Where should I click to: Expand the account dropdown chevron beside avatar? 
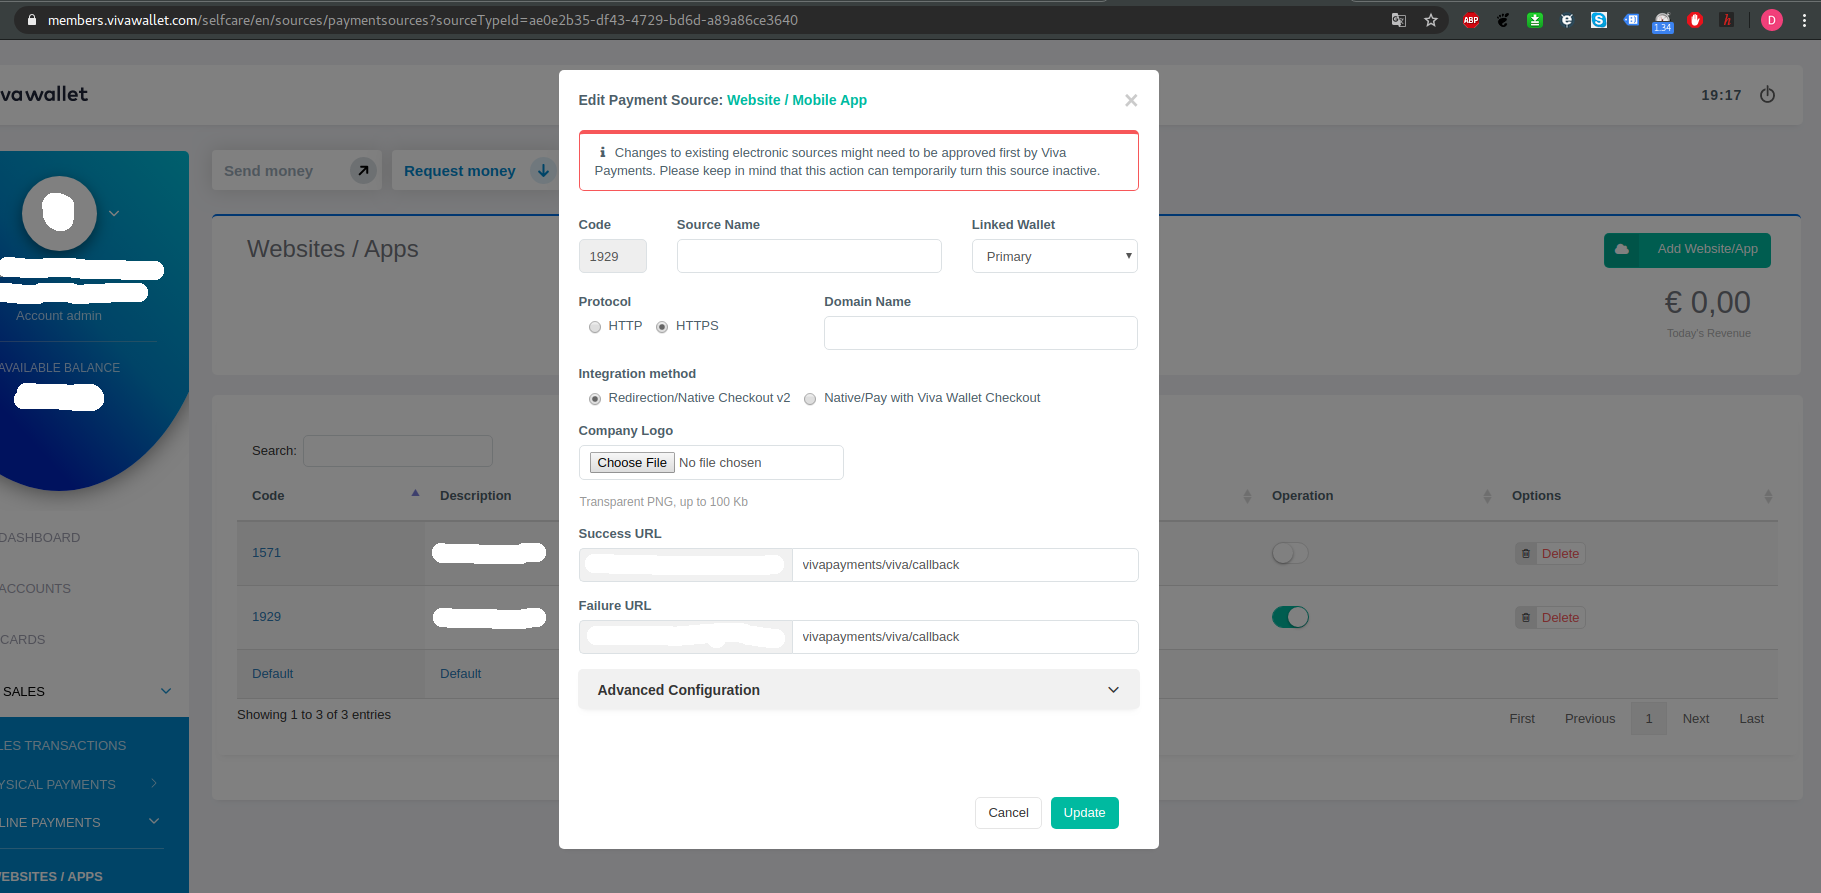coord(114,213)
